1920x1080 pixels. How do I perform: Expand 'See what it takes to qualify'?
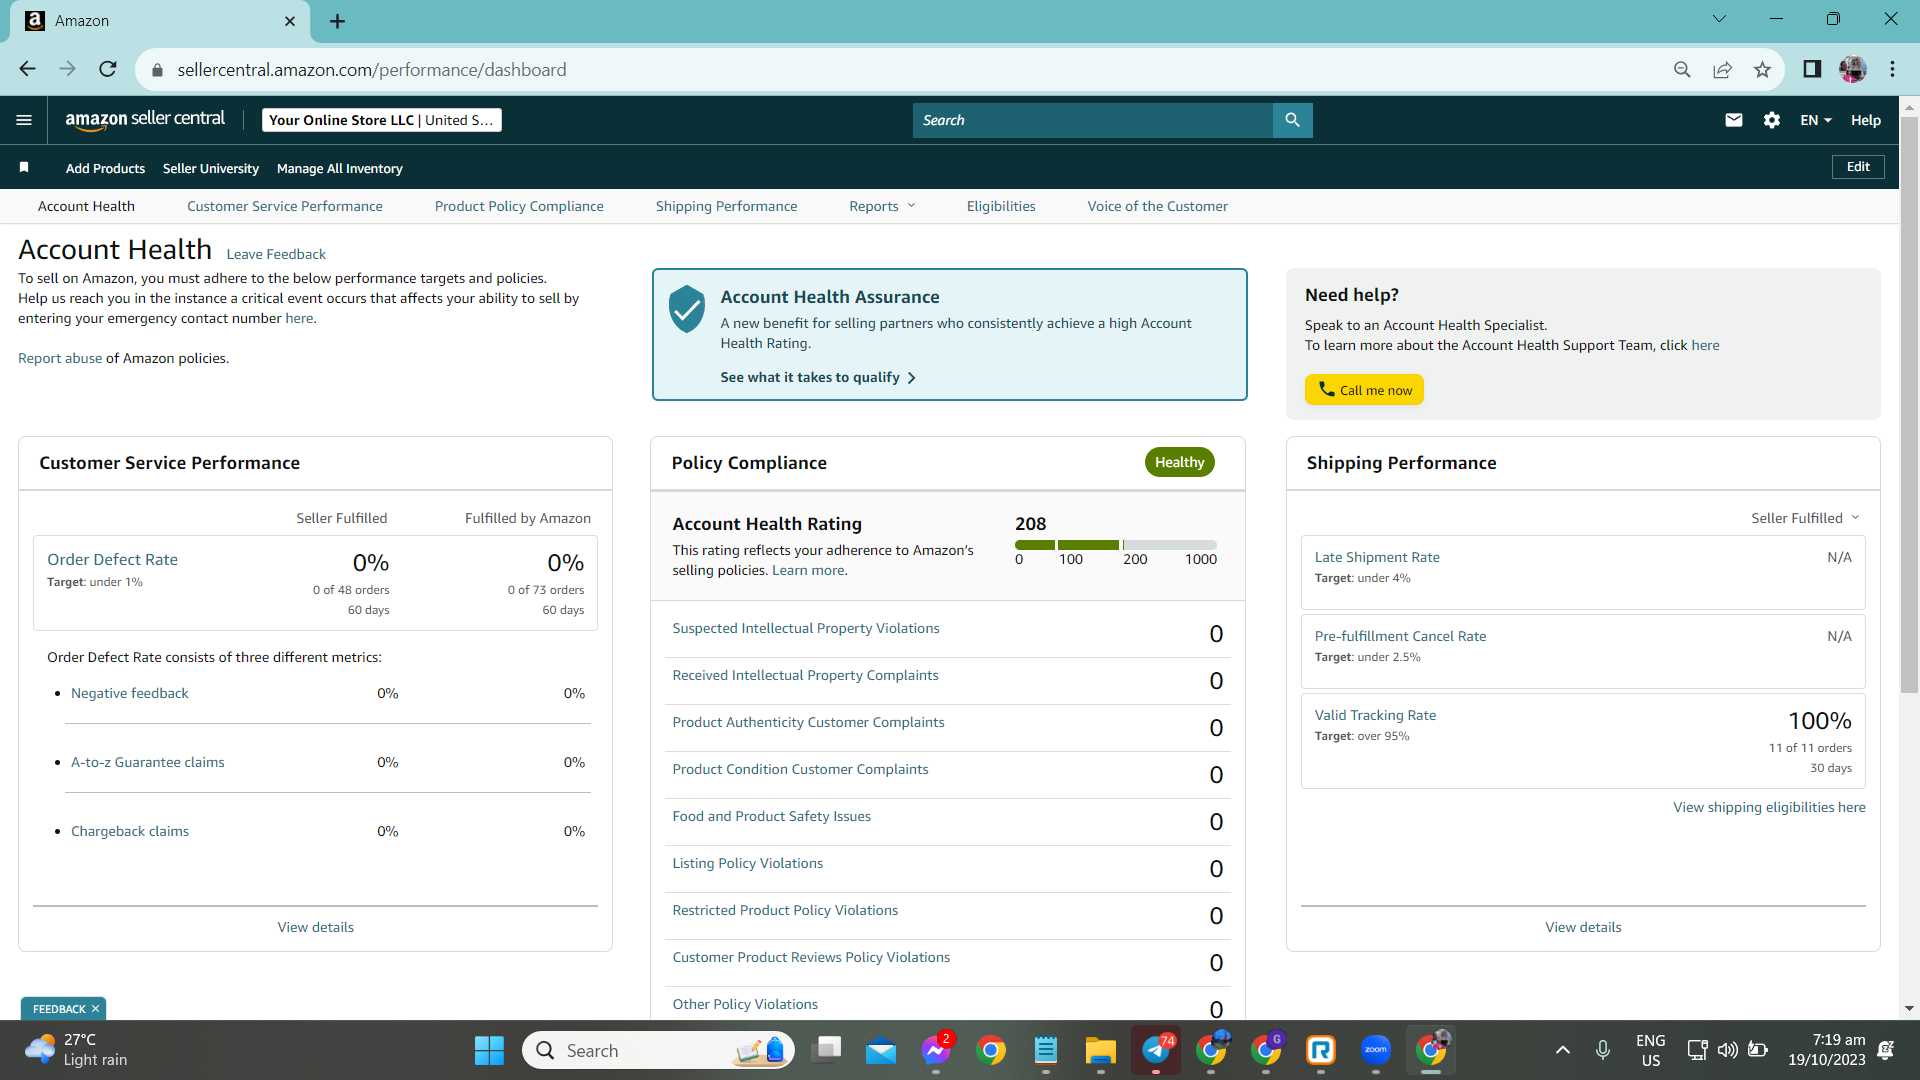(x=818, y=377)
